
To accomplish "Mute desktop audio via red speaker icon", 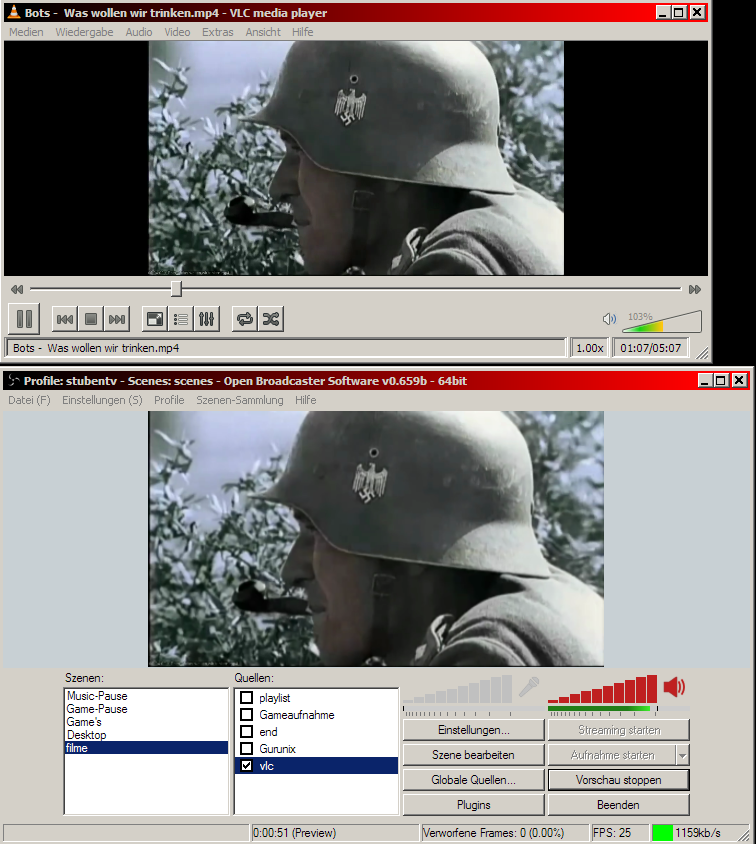I will pos(674,687).
